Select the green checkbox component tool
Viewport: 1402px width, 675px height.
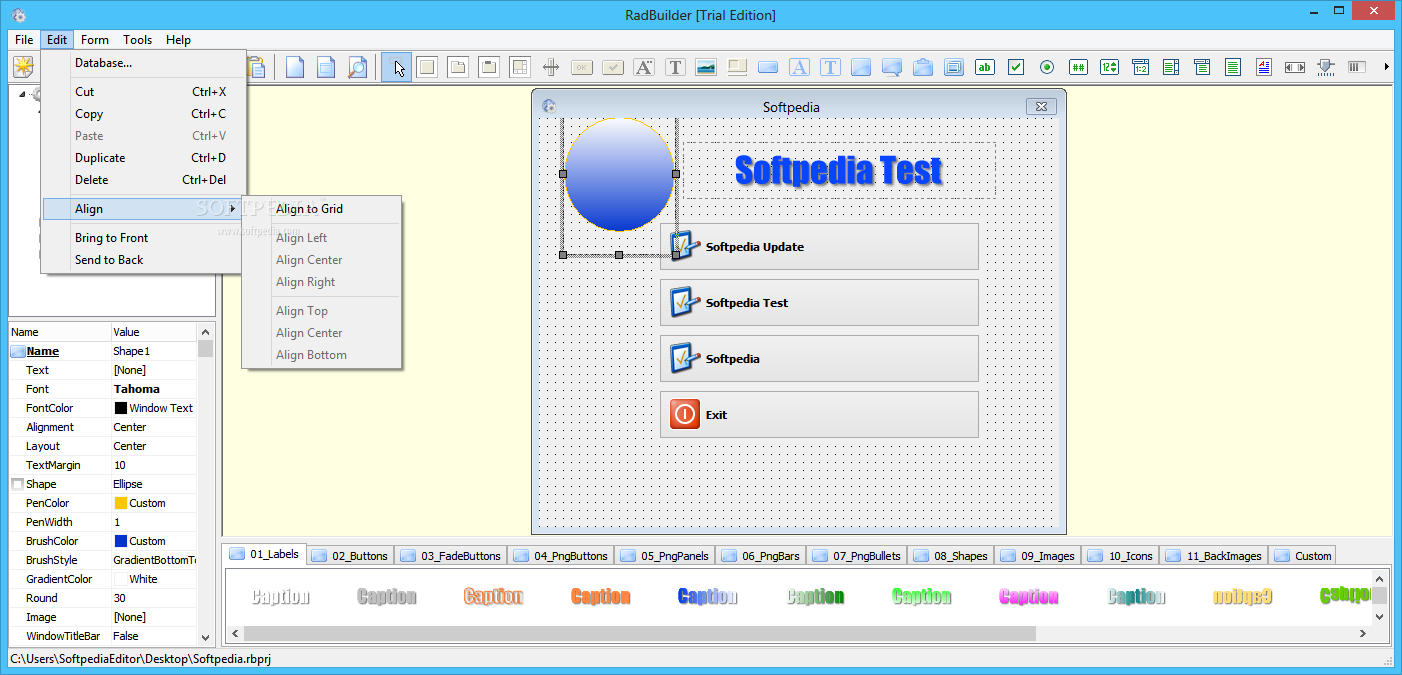coord(1016,67)
